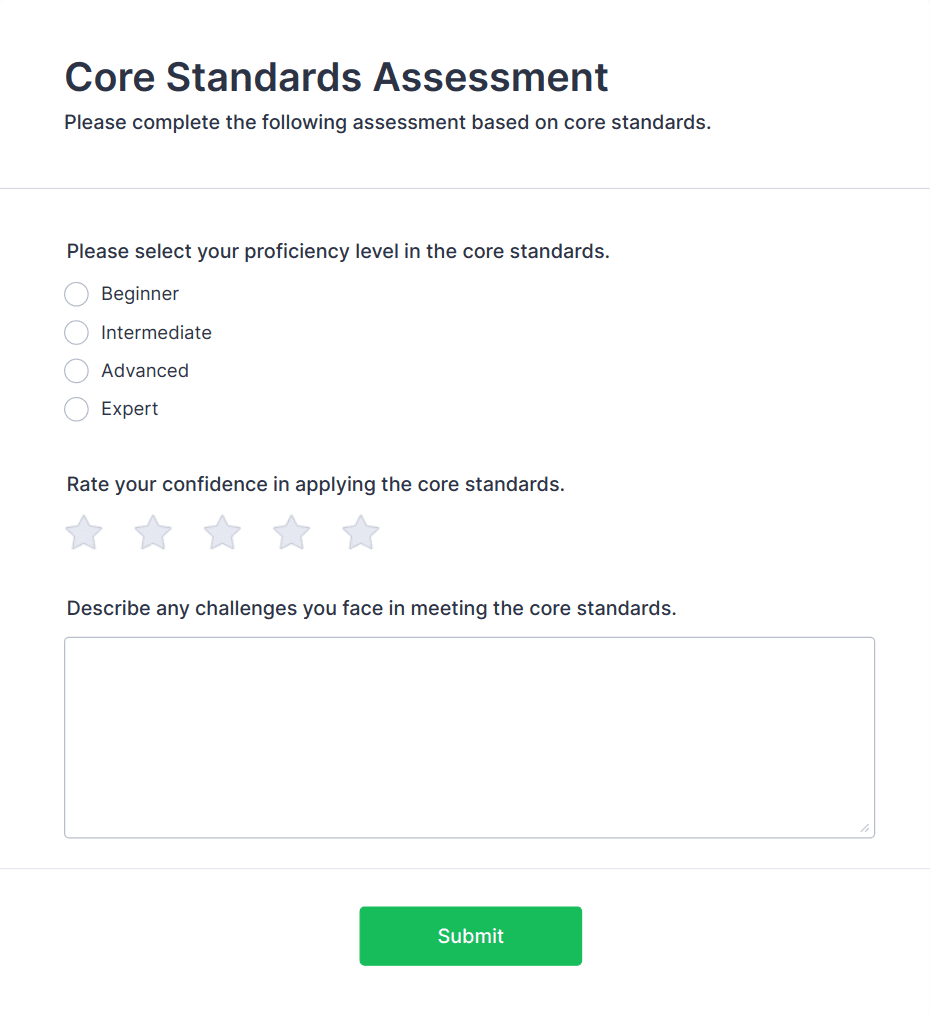
Task: Select the Beginner radio button
Action: [x=76, y=294]
